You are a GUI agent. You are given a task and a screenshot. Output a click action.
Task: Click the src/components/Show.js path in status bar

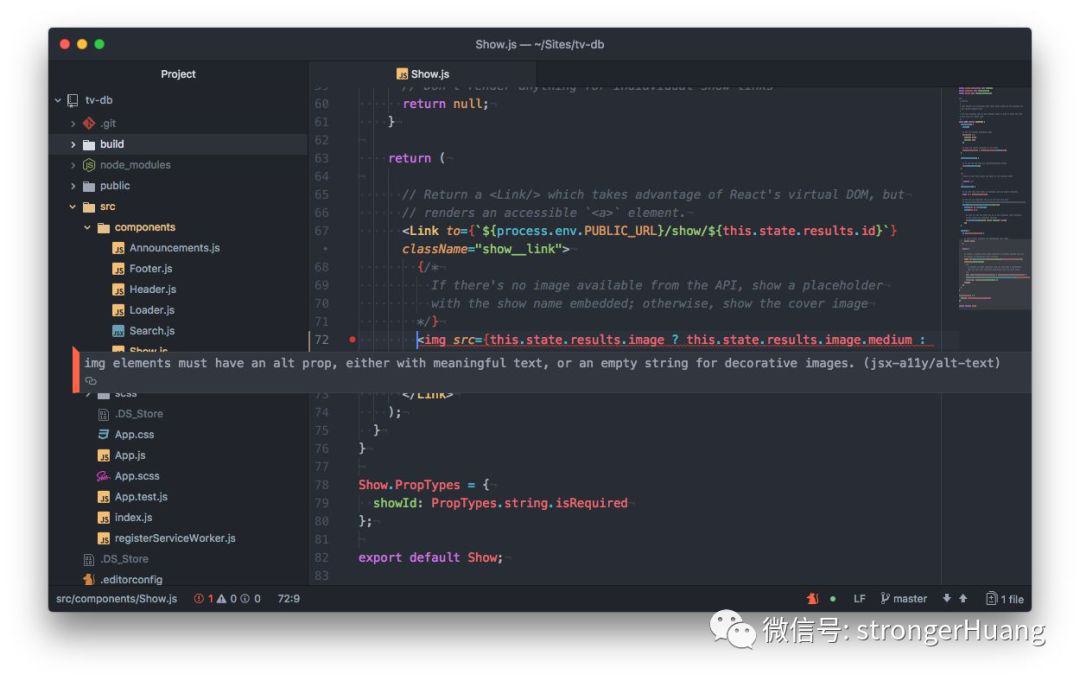pos(116,598)
